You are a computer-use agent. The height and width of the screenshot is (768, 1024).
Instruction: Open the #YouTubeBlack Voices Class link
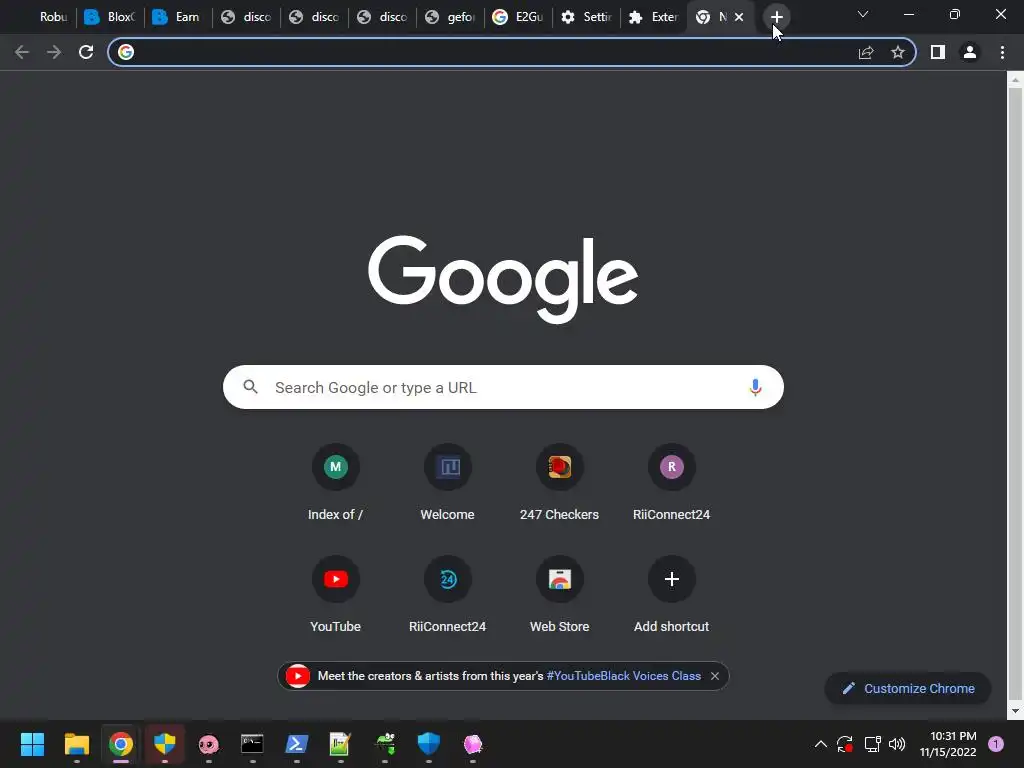624,676
